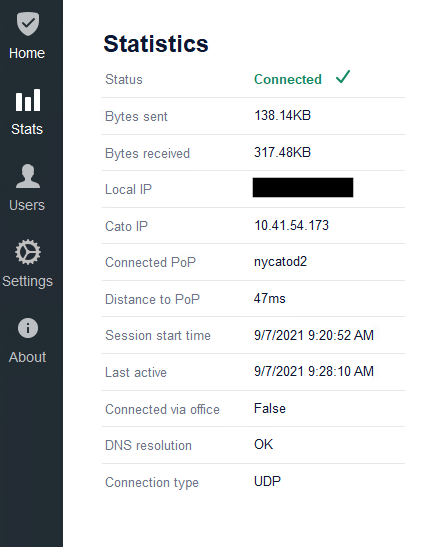Image resolution: width=431 pixels, height=547 pixels.
Task: Click the Stats sidebar label
Action: [x=27, y=129]
